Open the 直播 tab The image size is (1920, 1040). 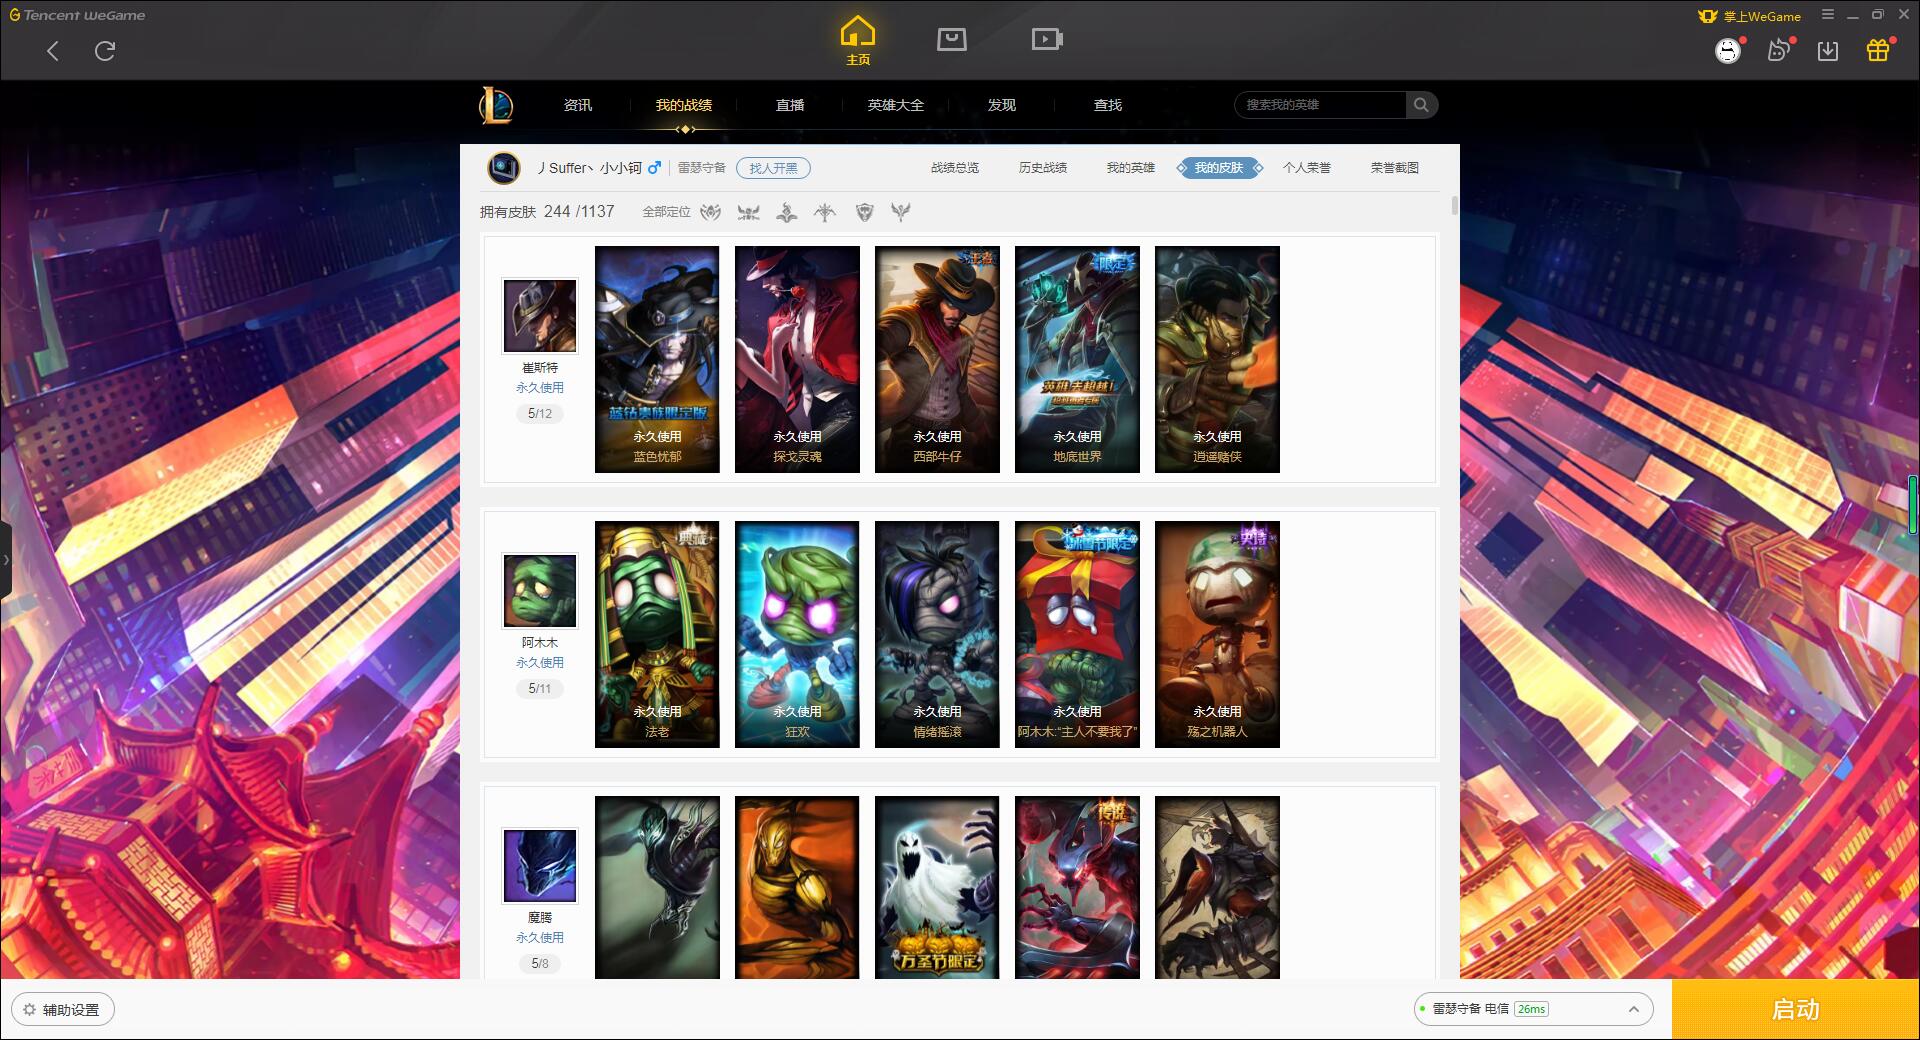790,105
